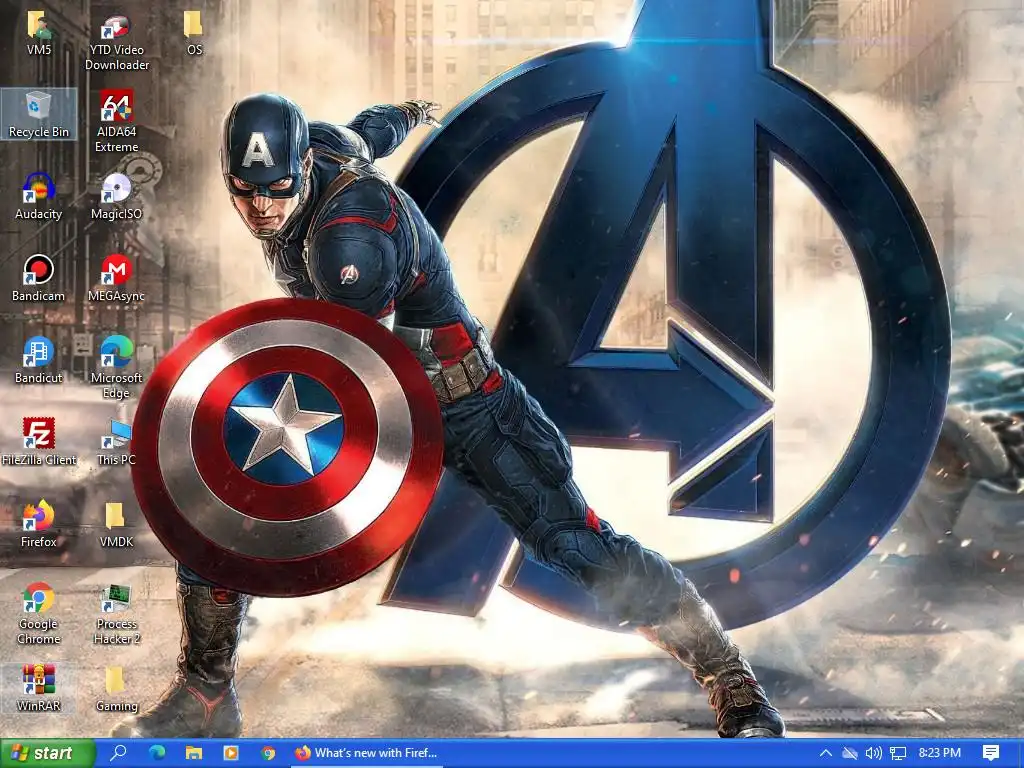Screen dimensions: 1024x768
Task: Expand hidden system tray icons chevron
Action: tap(825, 753)
